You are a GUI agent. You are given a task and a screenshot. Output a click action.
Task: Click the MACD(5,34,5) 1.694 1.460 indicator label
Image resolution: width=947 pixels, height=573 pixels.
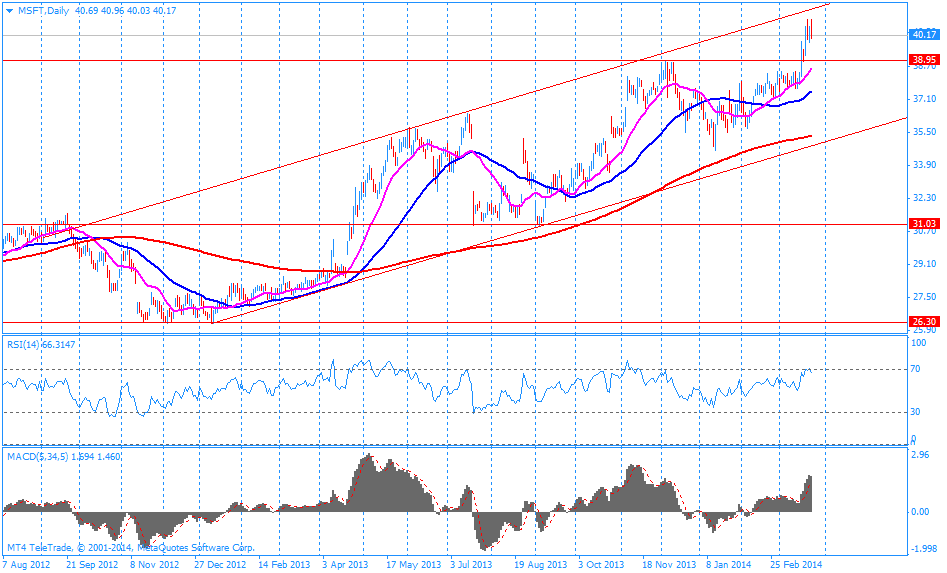pyautogui.click(x=63, y=456)
